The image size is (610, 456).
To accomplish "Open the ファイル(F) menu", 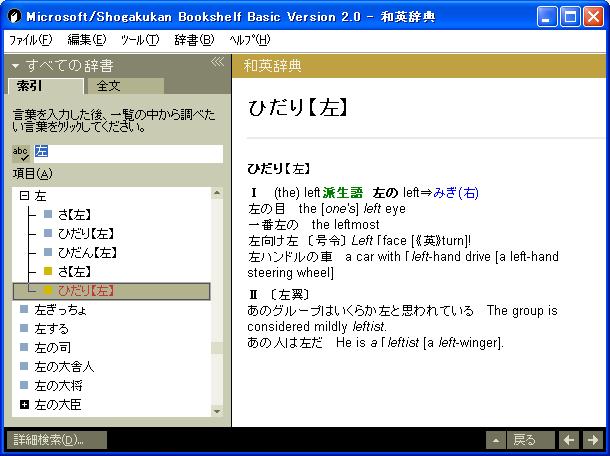I will click(x=31, y=40).
